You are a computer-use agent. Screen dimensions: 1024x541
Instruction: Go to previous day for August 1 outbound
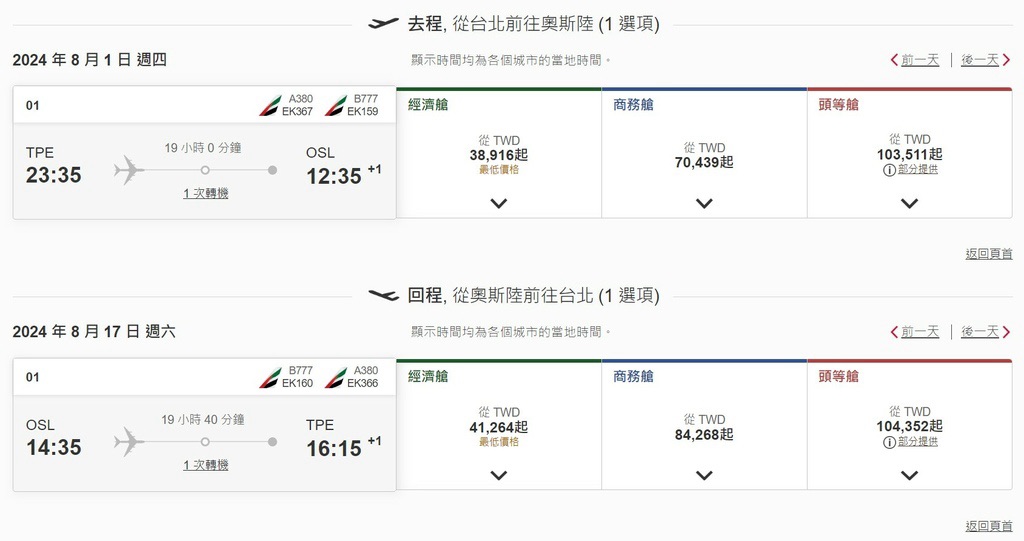[x=915, y=60]
